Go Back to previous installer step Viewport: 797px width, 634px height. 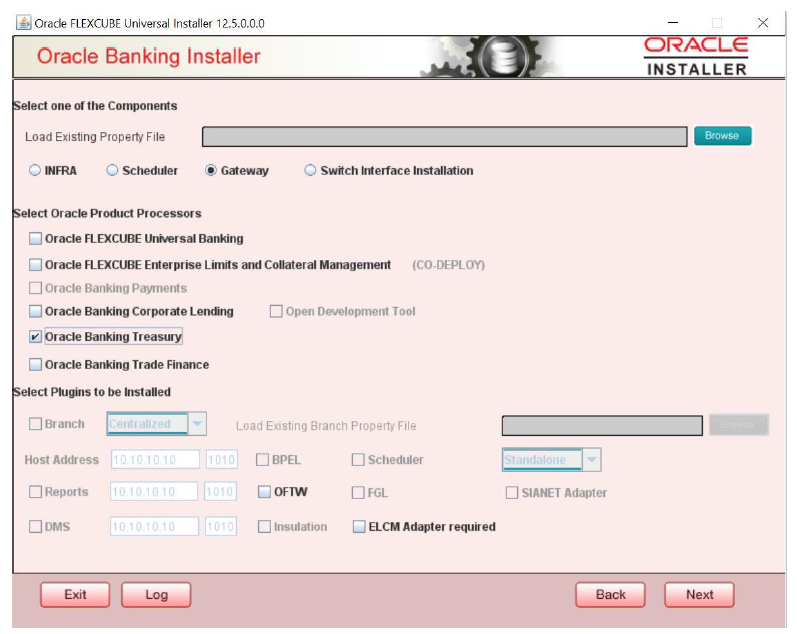[x=610, y=594]
